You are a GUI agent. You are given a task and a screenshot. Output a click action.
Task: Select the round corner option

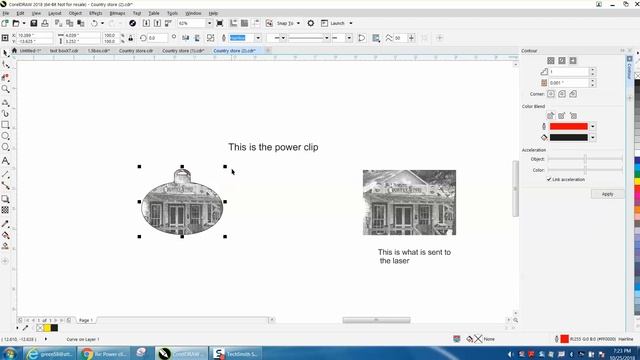pos(562,94)
